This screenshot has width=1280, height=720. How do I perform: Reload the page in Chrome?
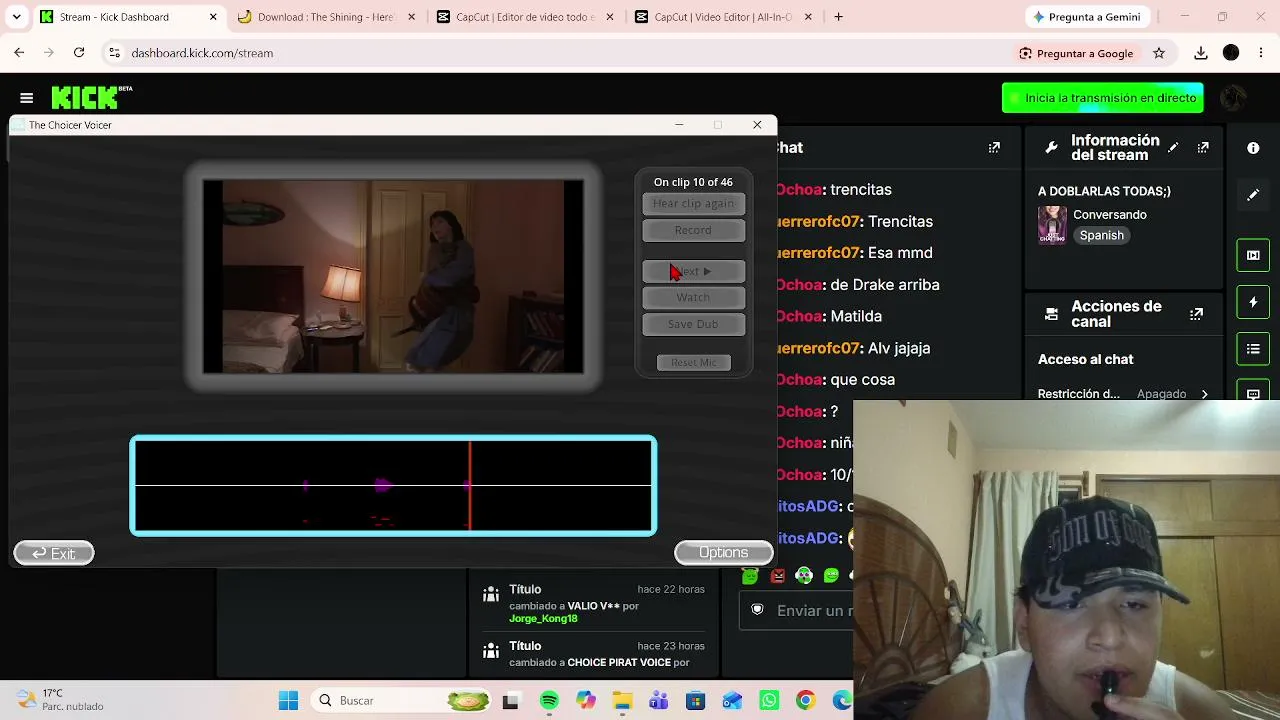point(79,53)
